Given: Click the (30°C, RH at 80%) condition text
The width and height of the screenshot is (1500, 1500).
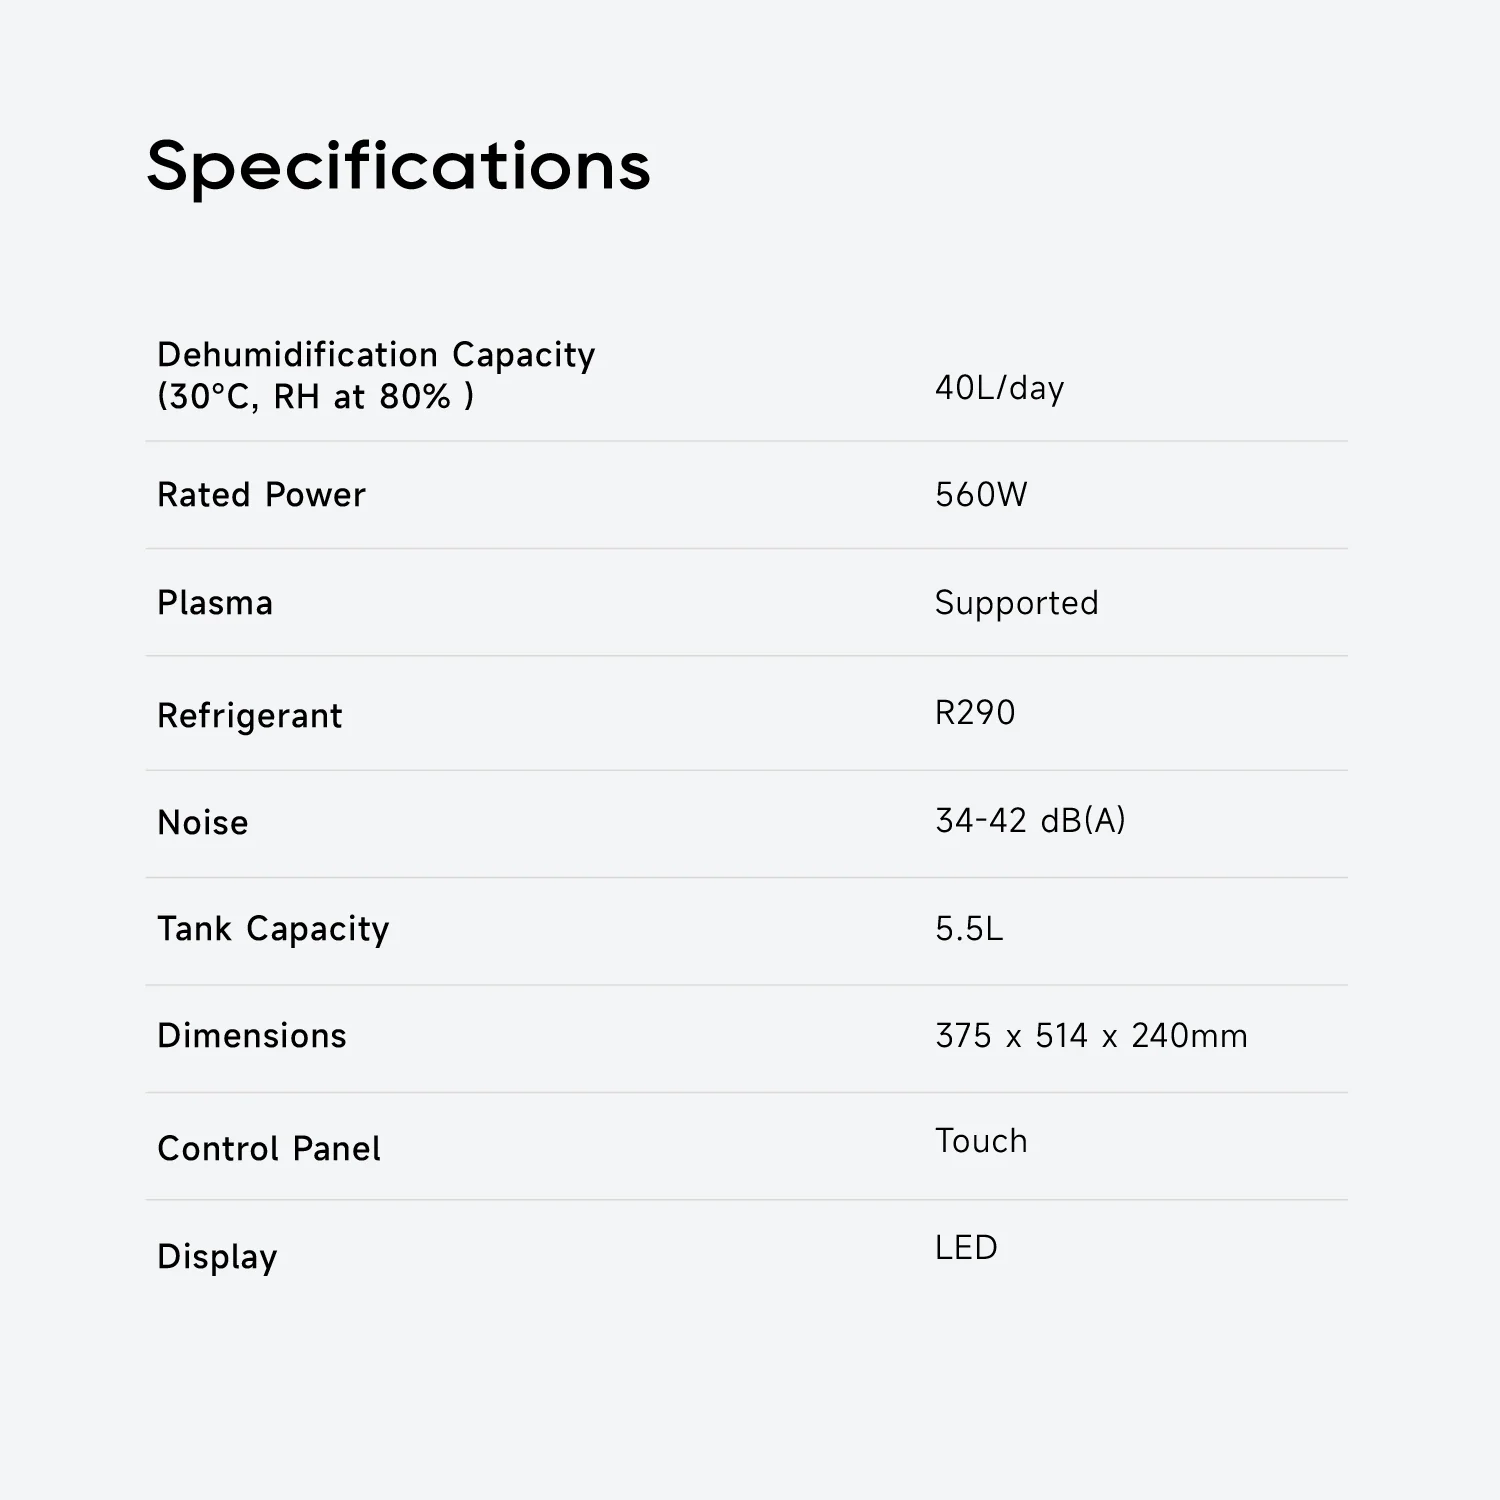Looking at the screenshot, I should (315, 397).
